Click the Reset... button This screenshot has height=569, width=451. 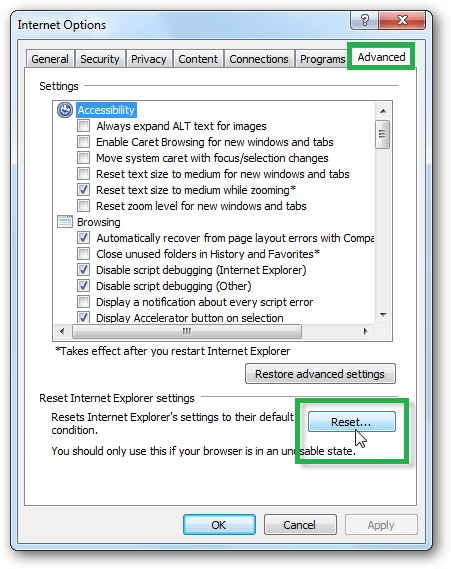[351, 422]
